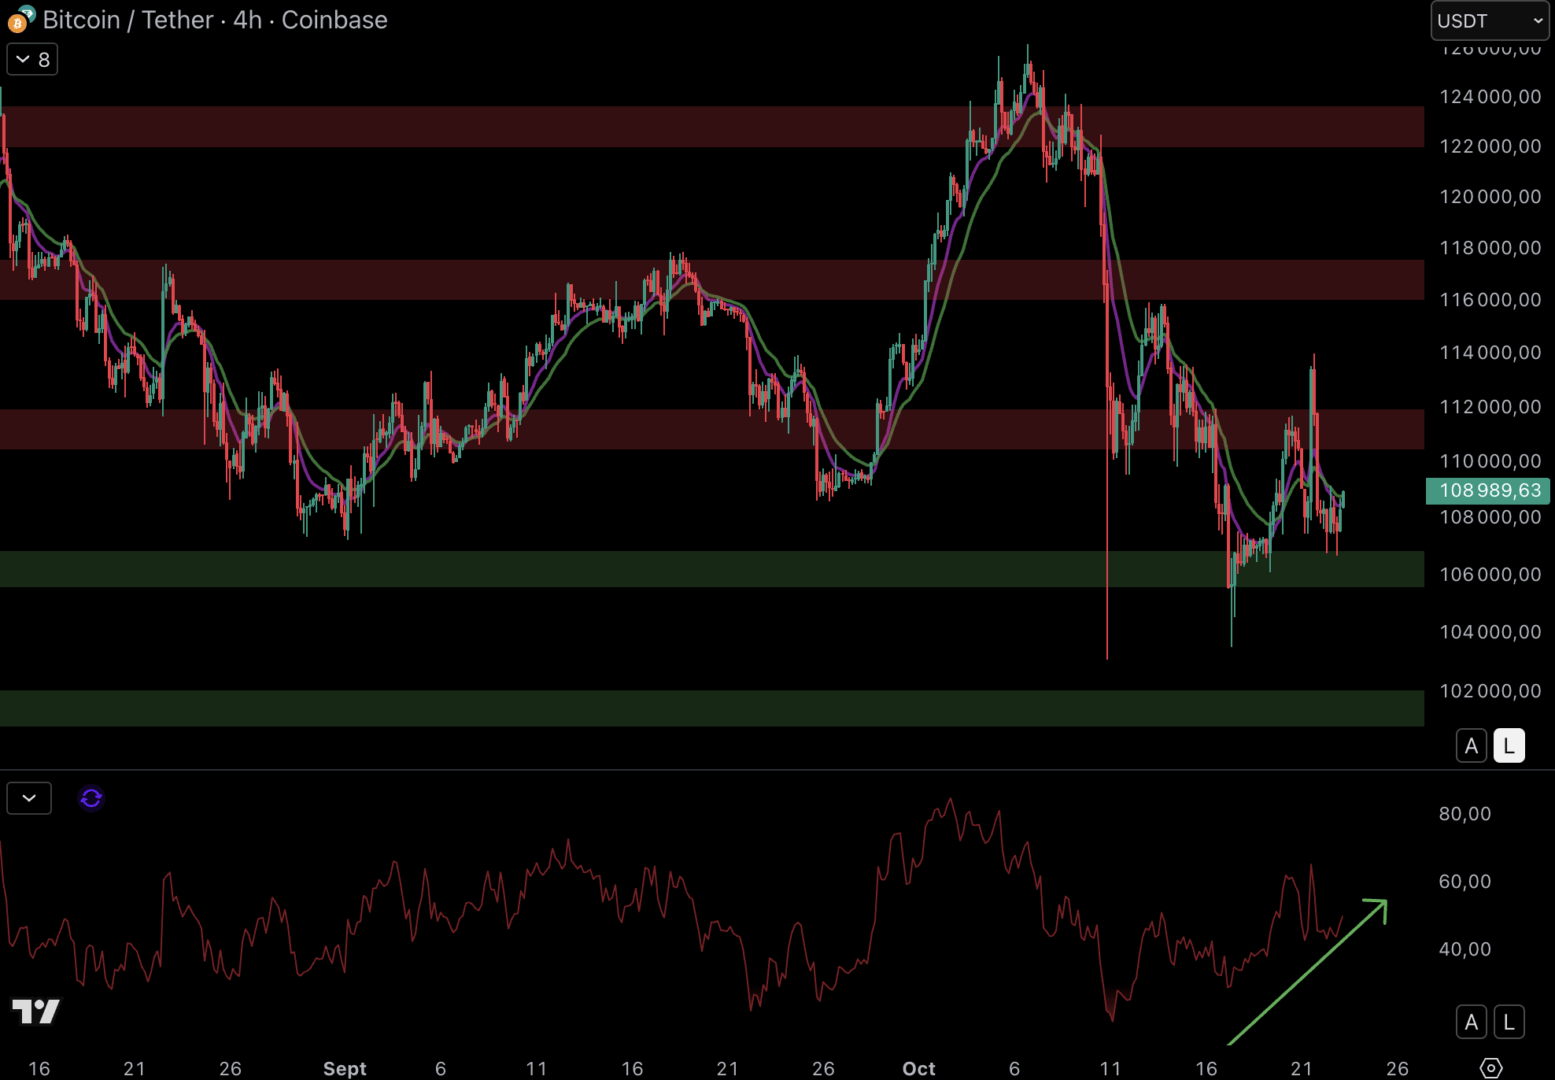This screenshot has width=1555, height=1080.
Task: Click the 60,00 level on indicator scale
Action: [x=1464, y=881]
